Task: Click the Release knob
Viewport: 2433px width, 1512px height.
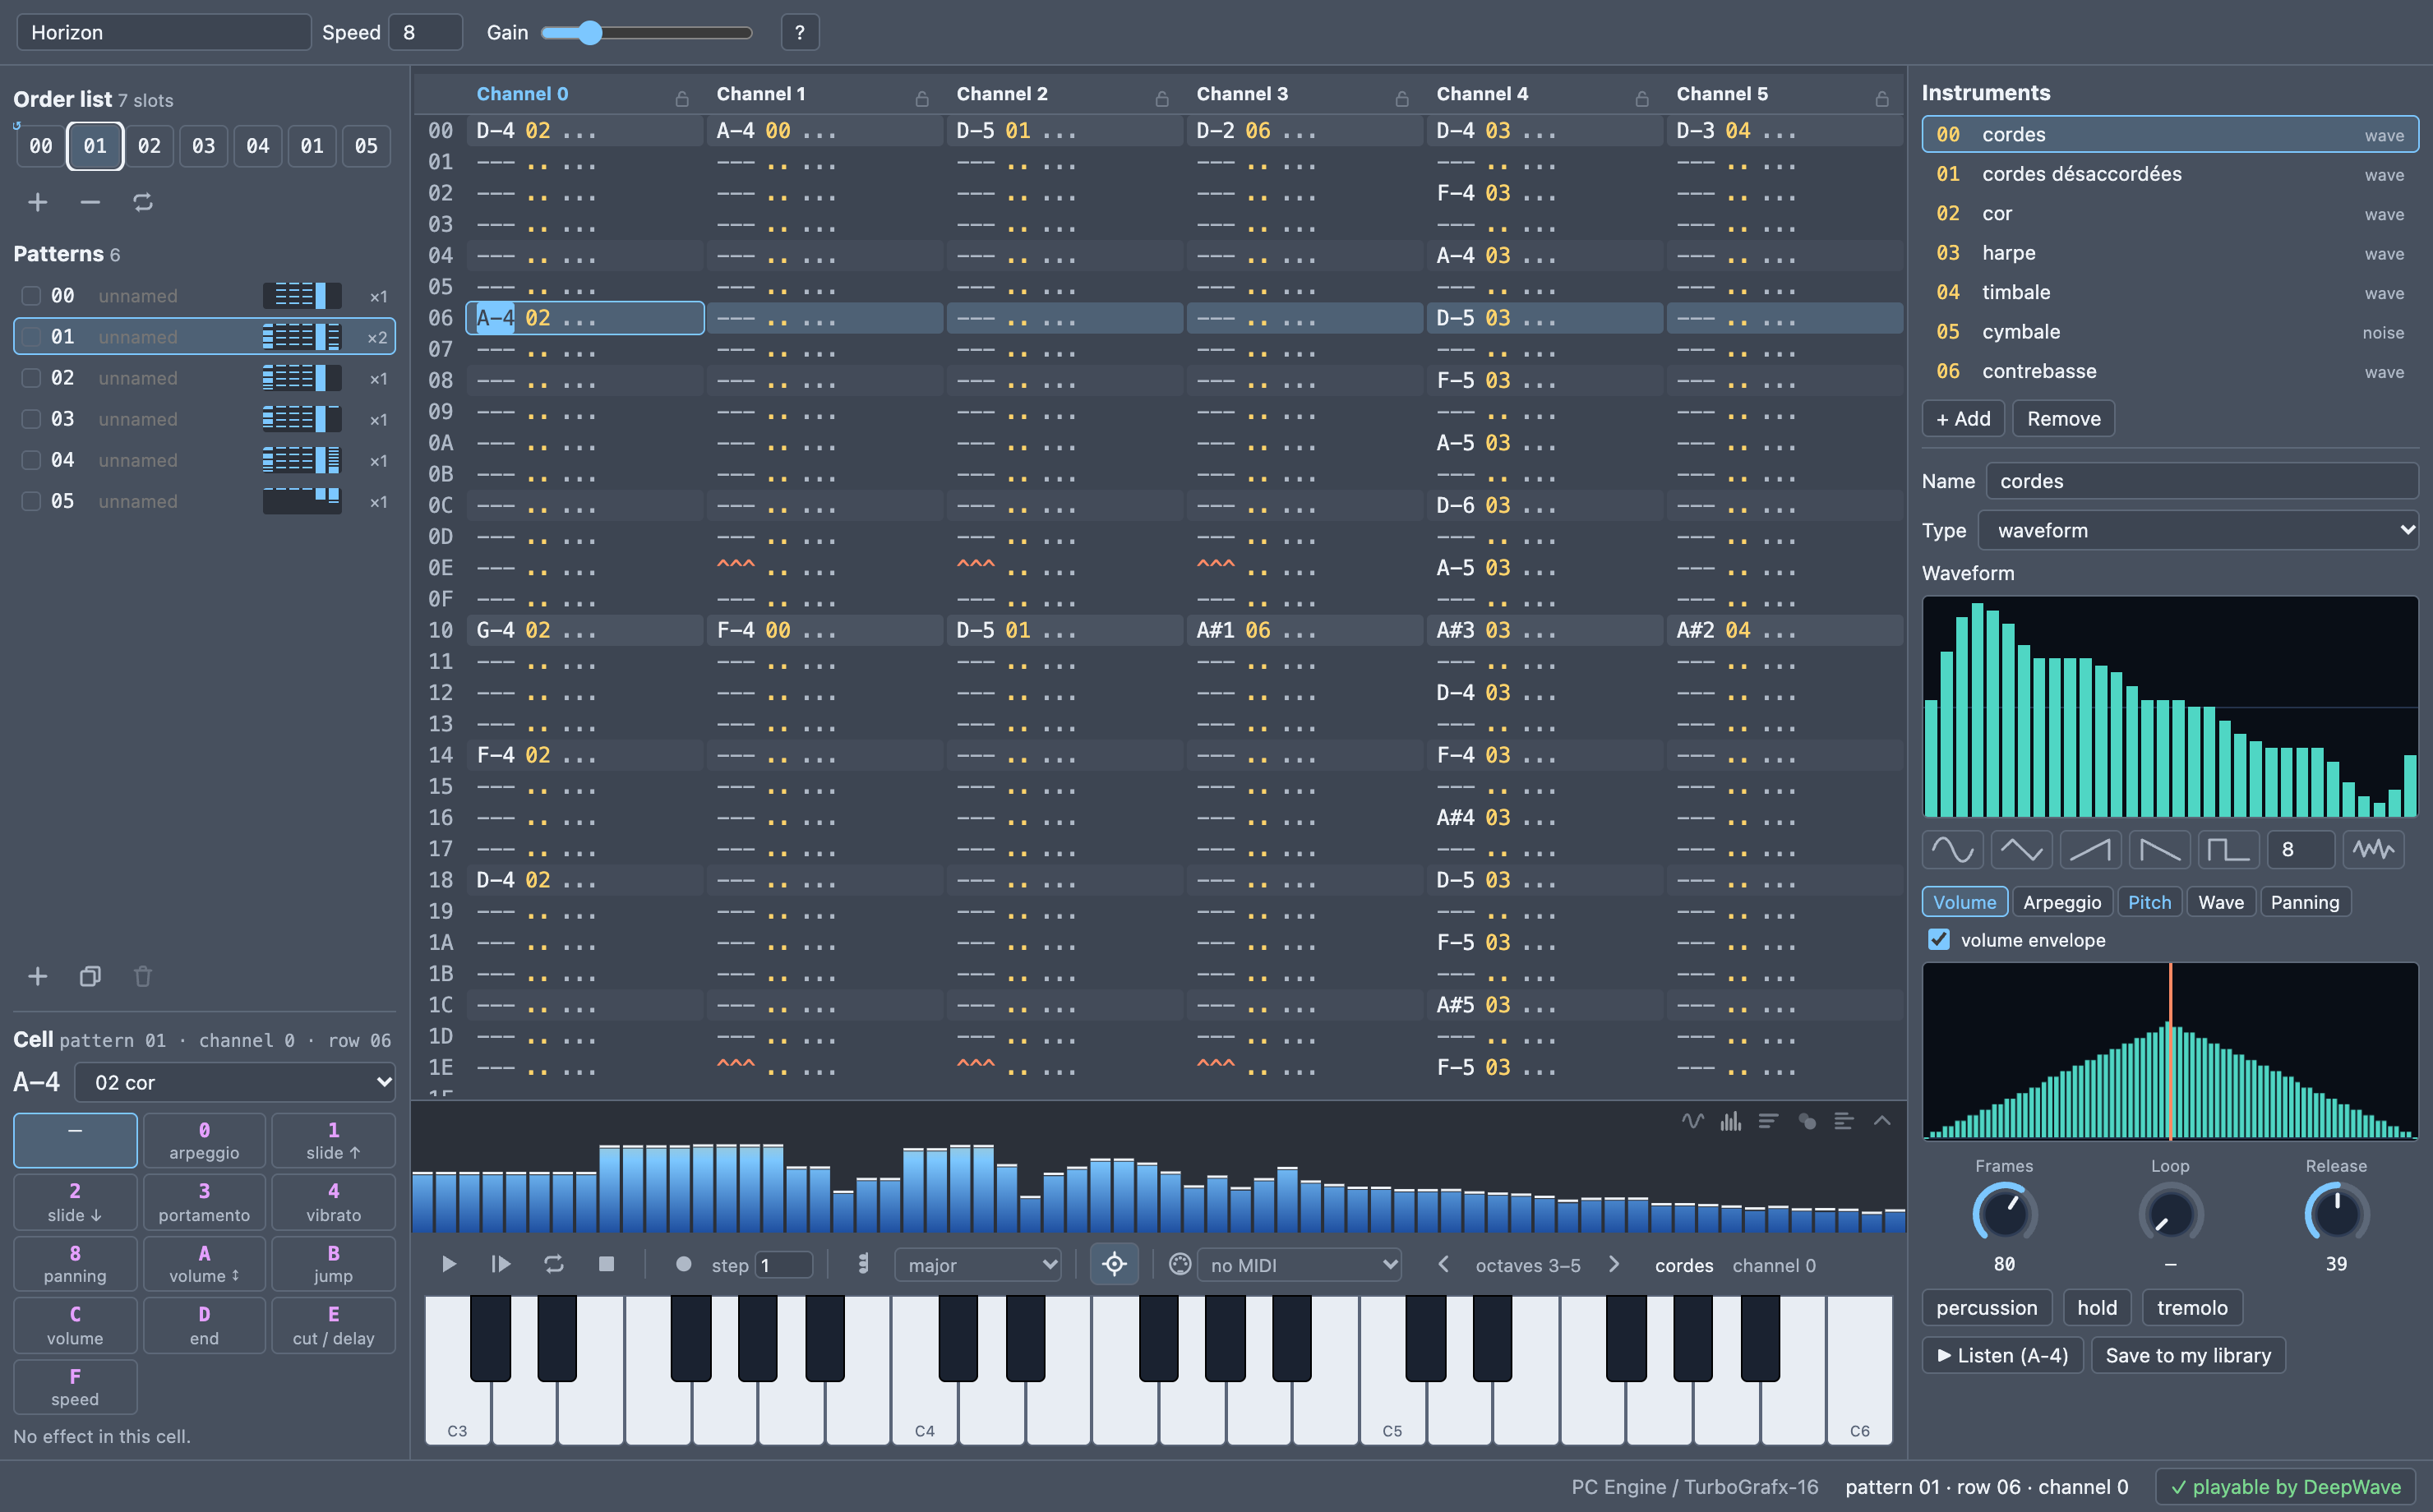Action: click(2336, 1214)
